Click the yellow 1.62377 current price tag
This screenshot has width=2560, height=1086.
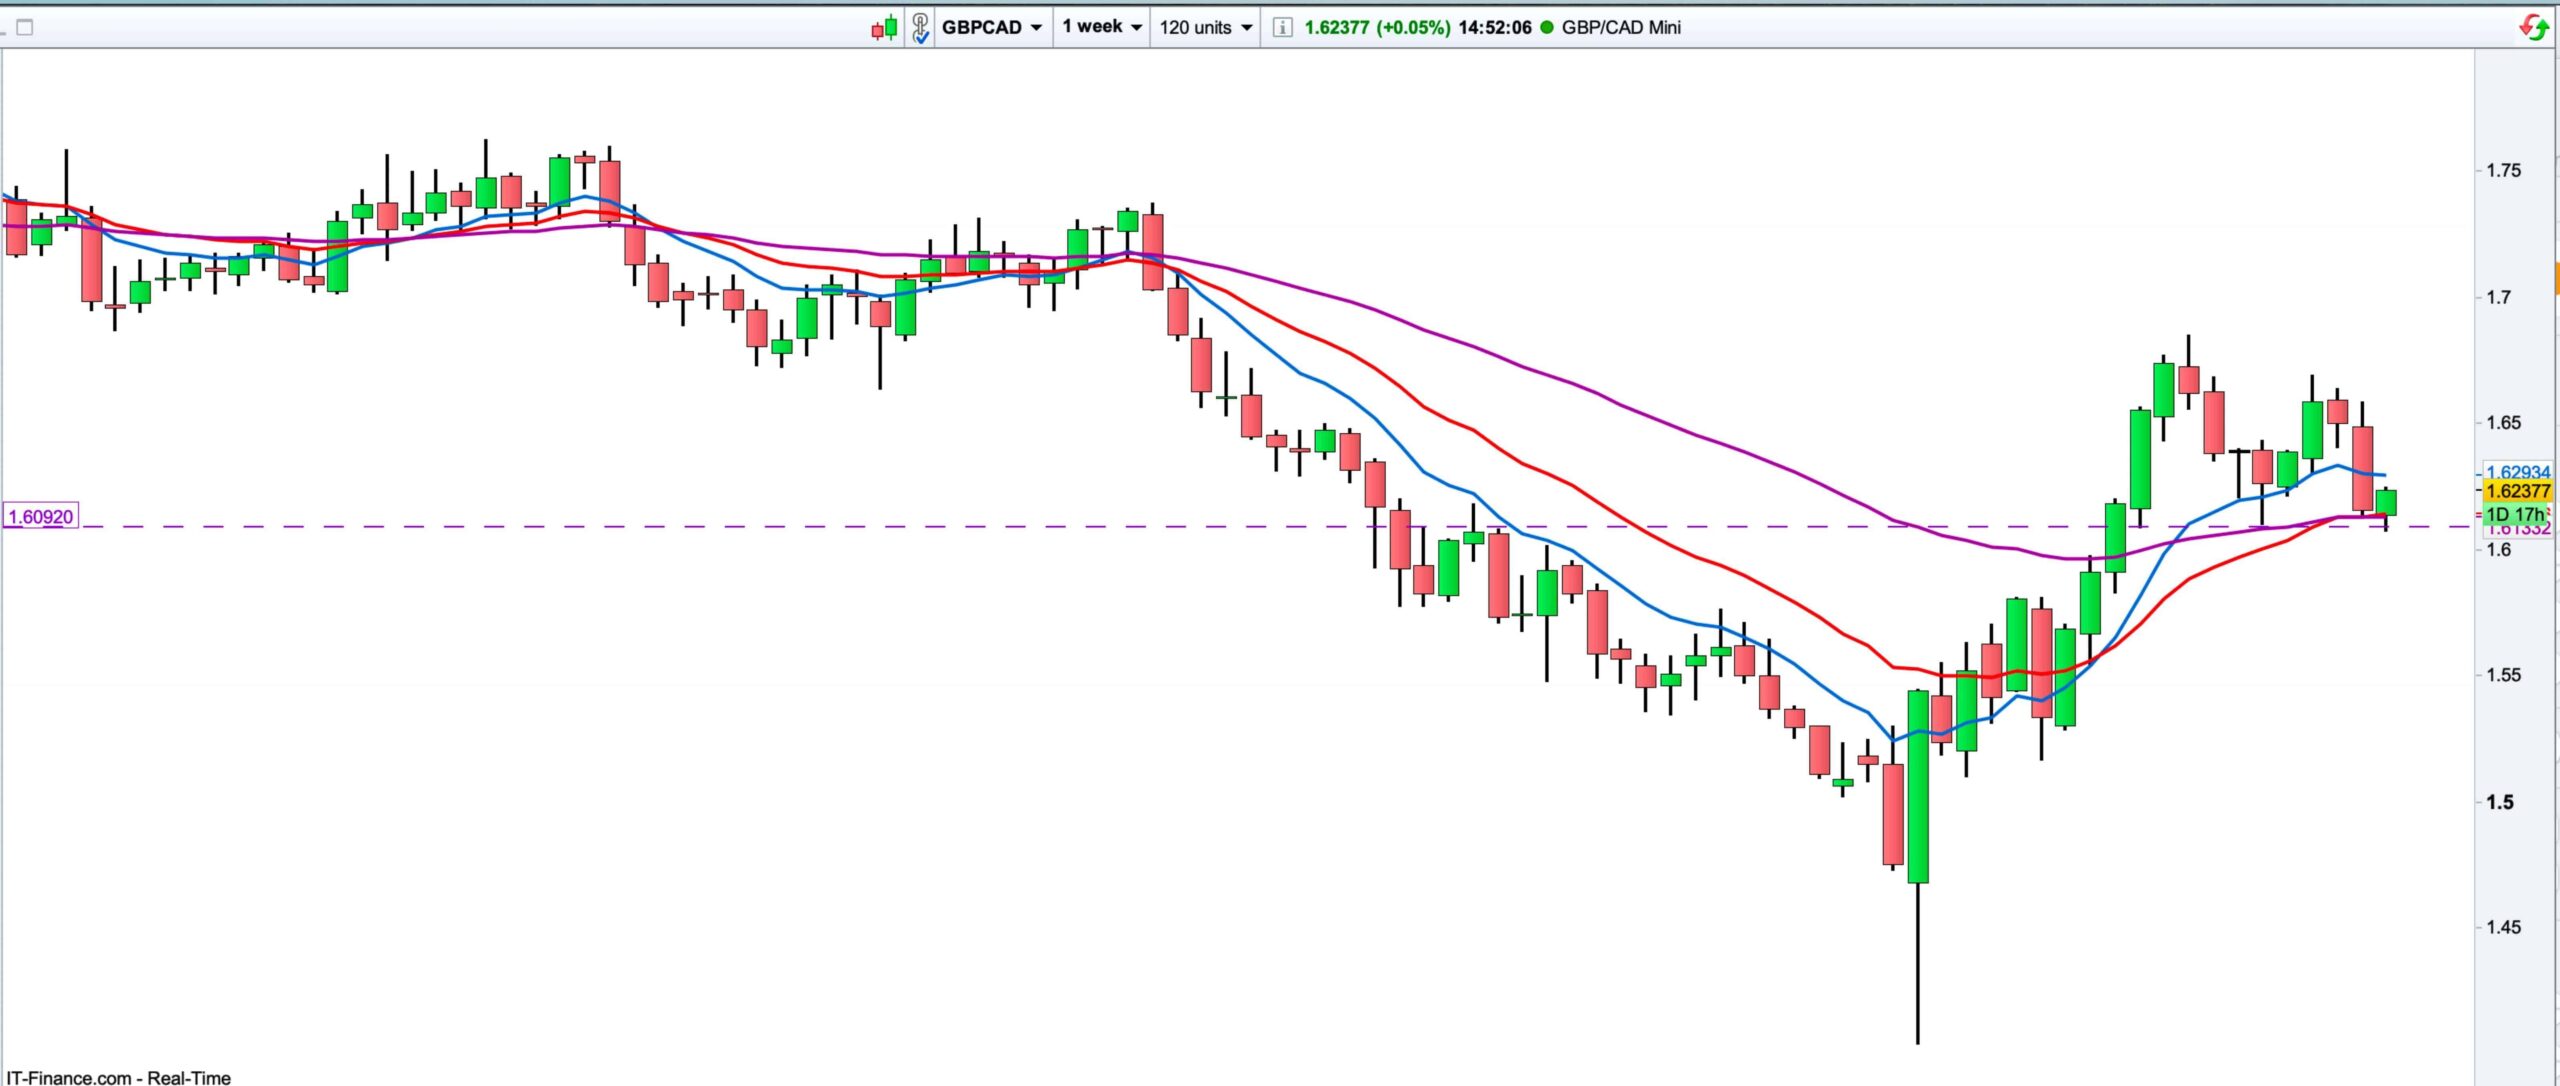click(x=2517, y=491)
